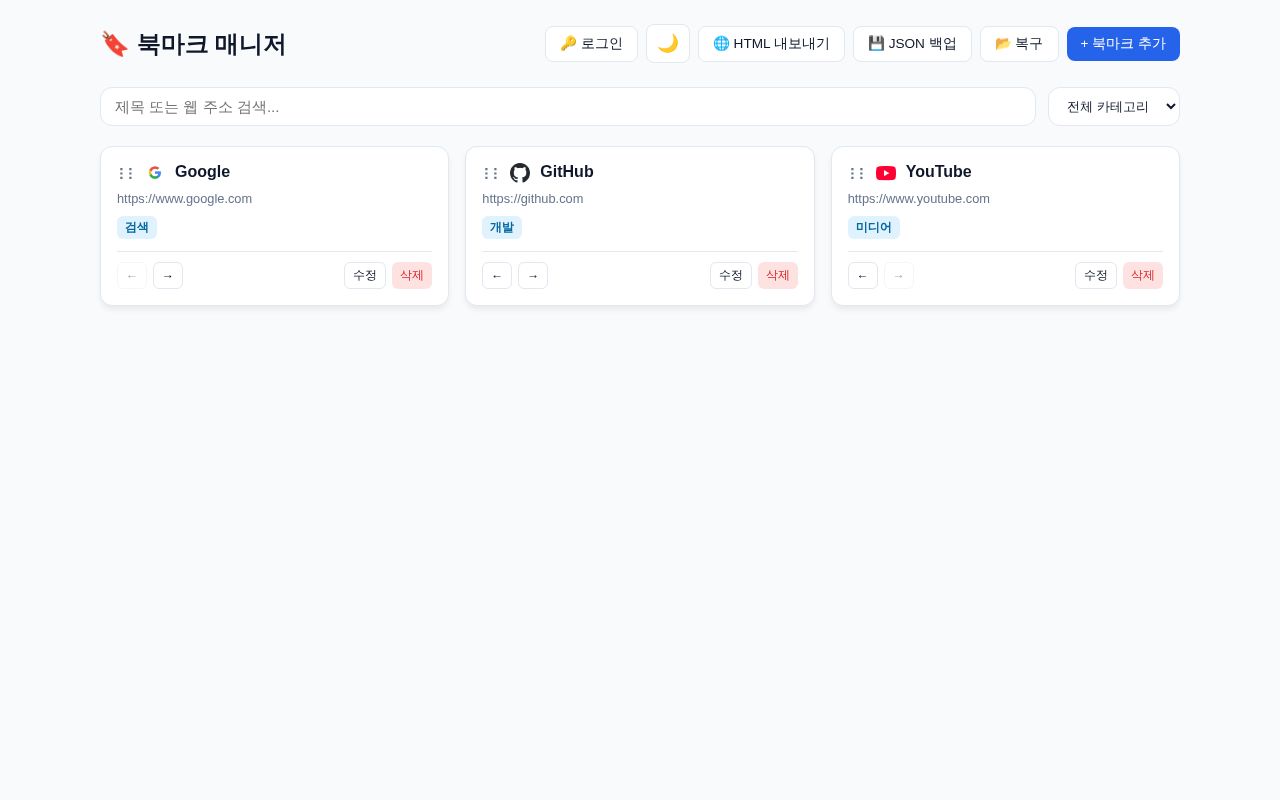Click the https://github.com URL text
Screen dimensions: 1280x800
tap(533, 199)
